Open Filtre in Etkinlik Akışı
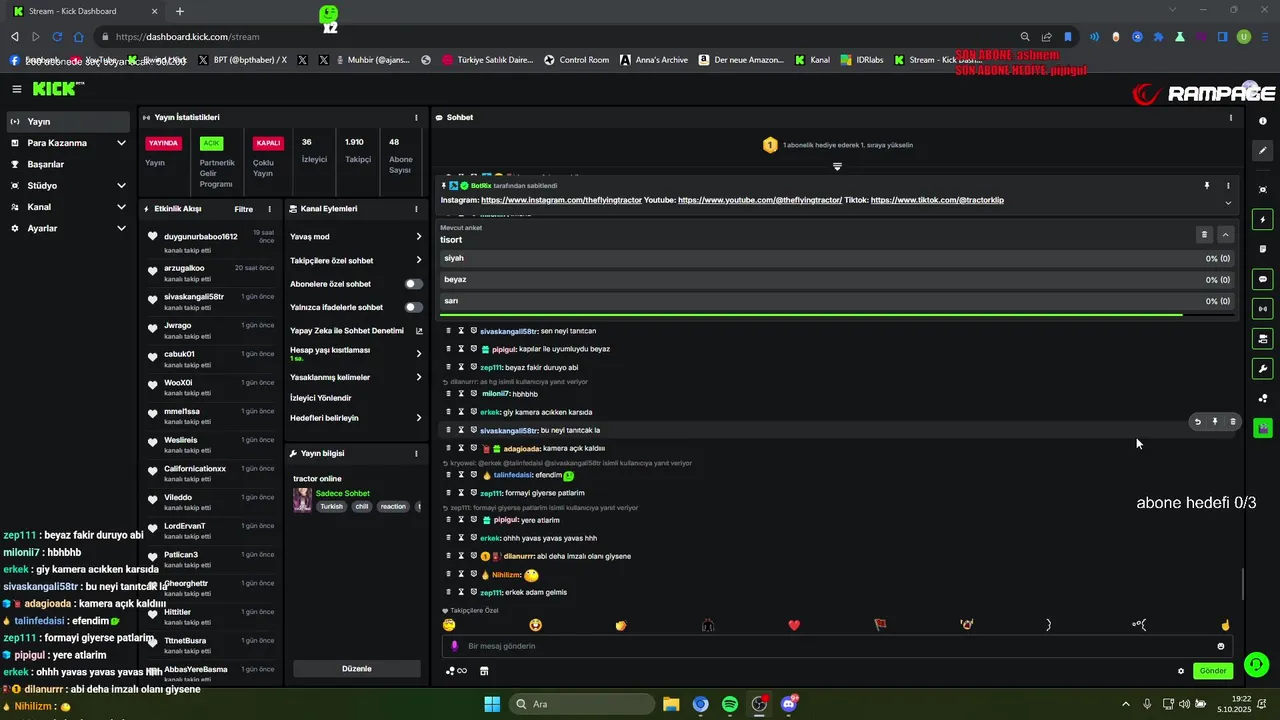Screen dimensions: 1280x720 (x=243, y=210)
